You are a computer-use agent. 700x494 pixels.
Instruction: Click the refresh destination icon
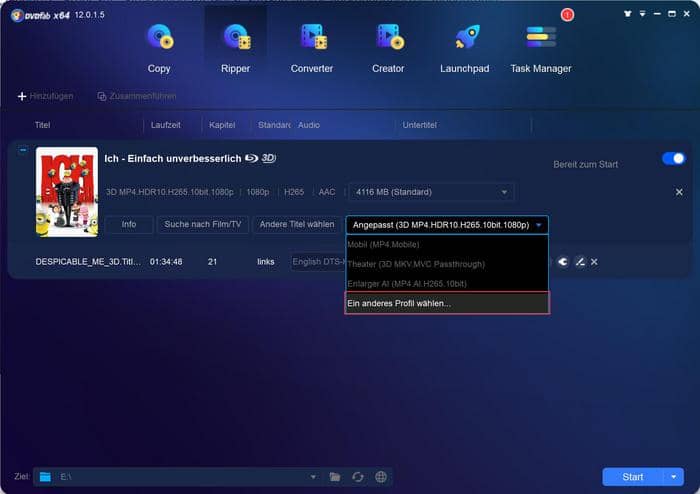click(358, 477)
